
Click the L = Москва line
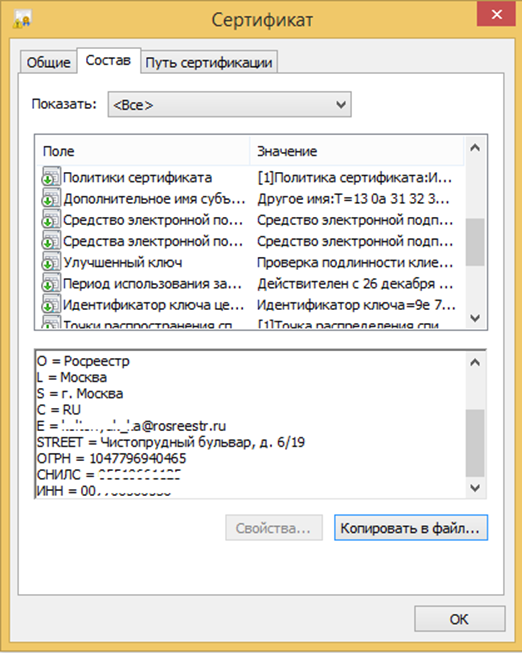click(x=72, y=377)
